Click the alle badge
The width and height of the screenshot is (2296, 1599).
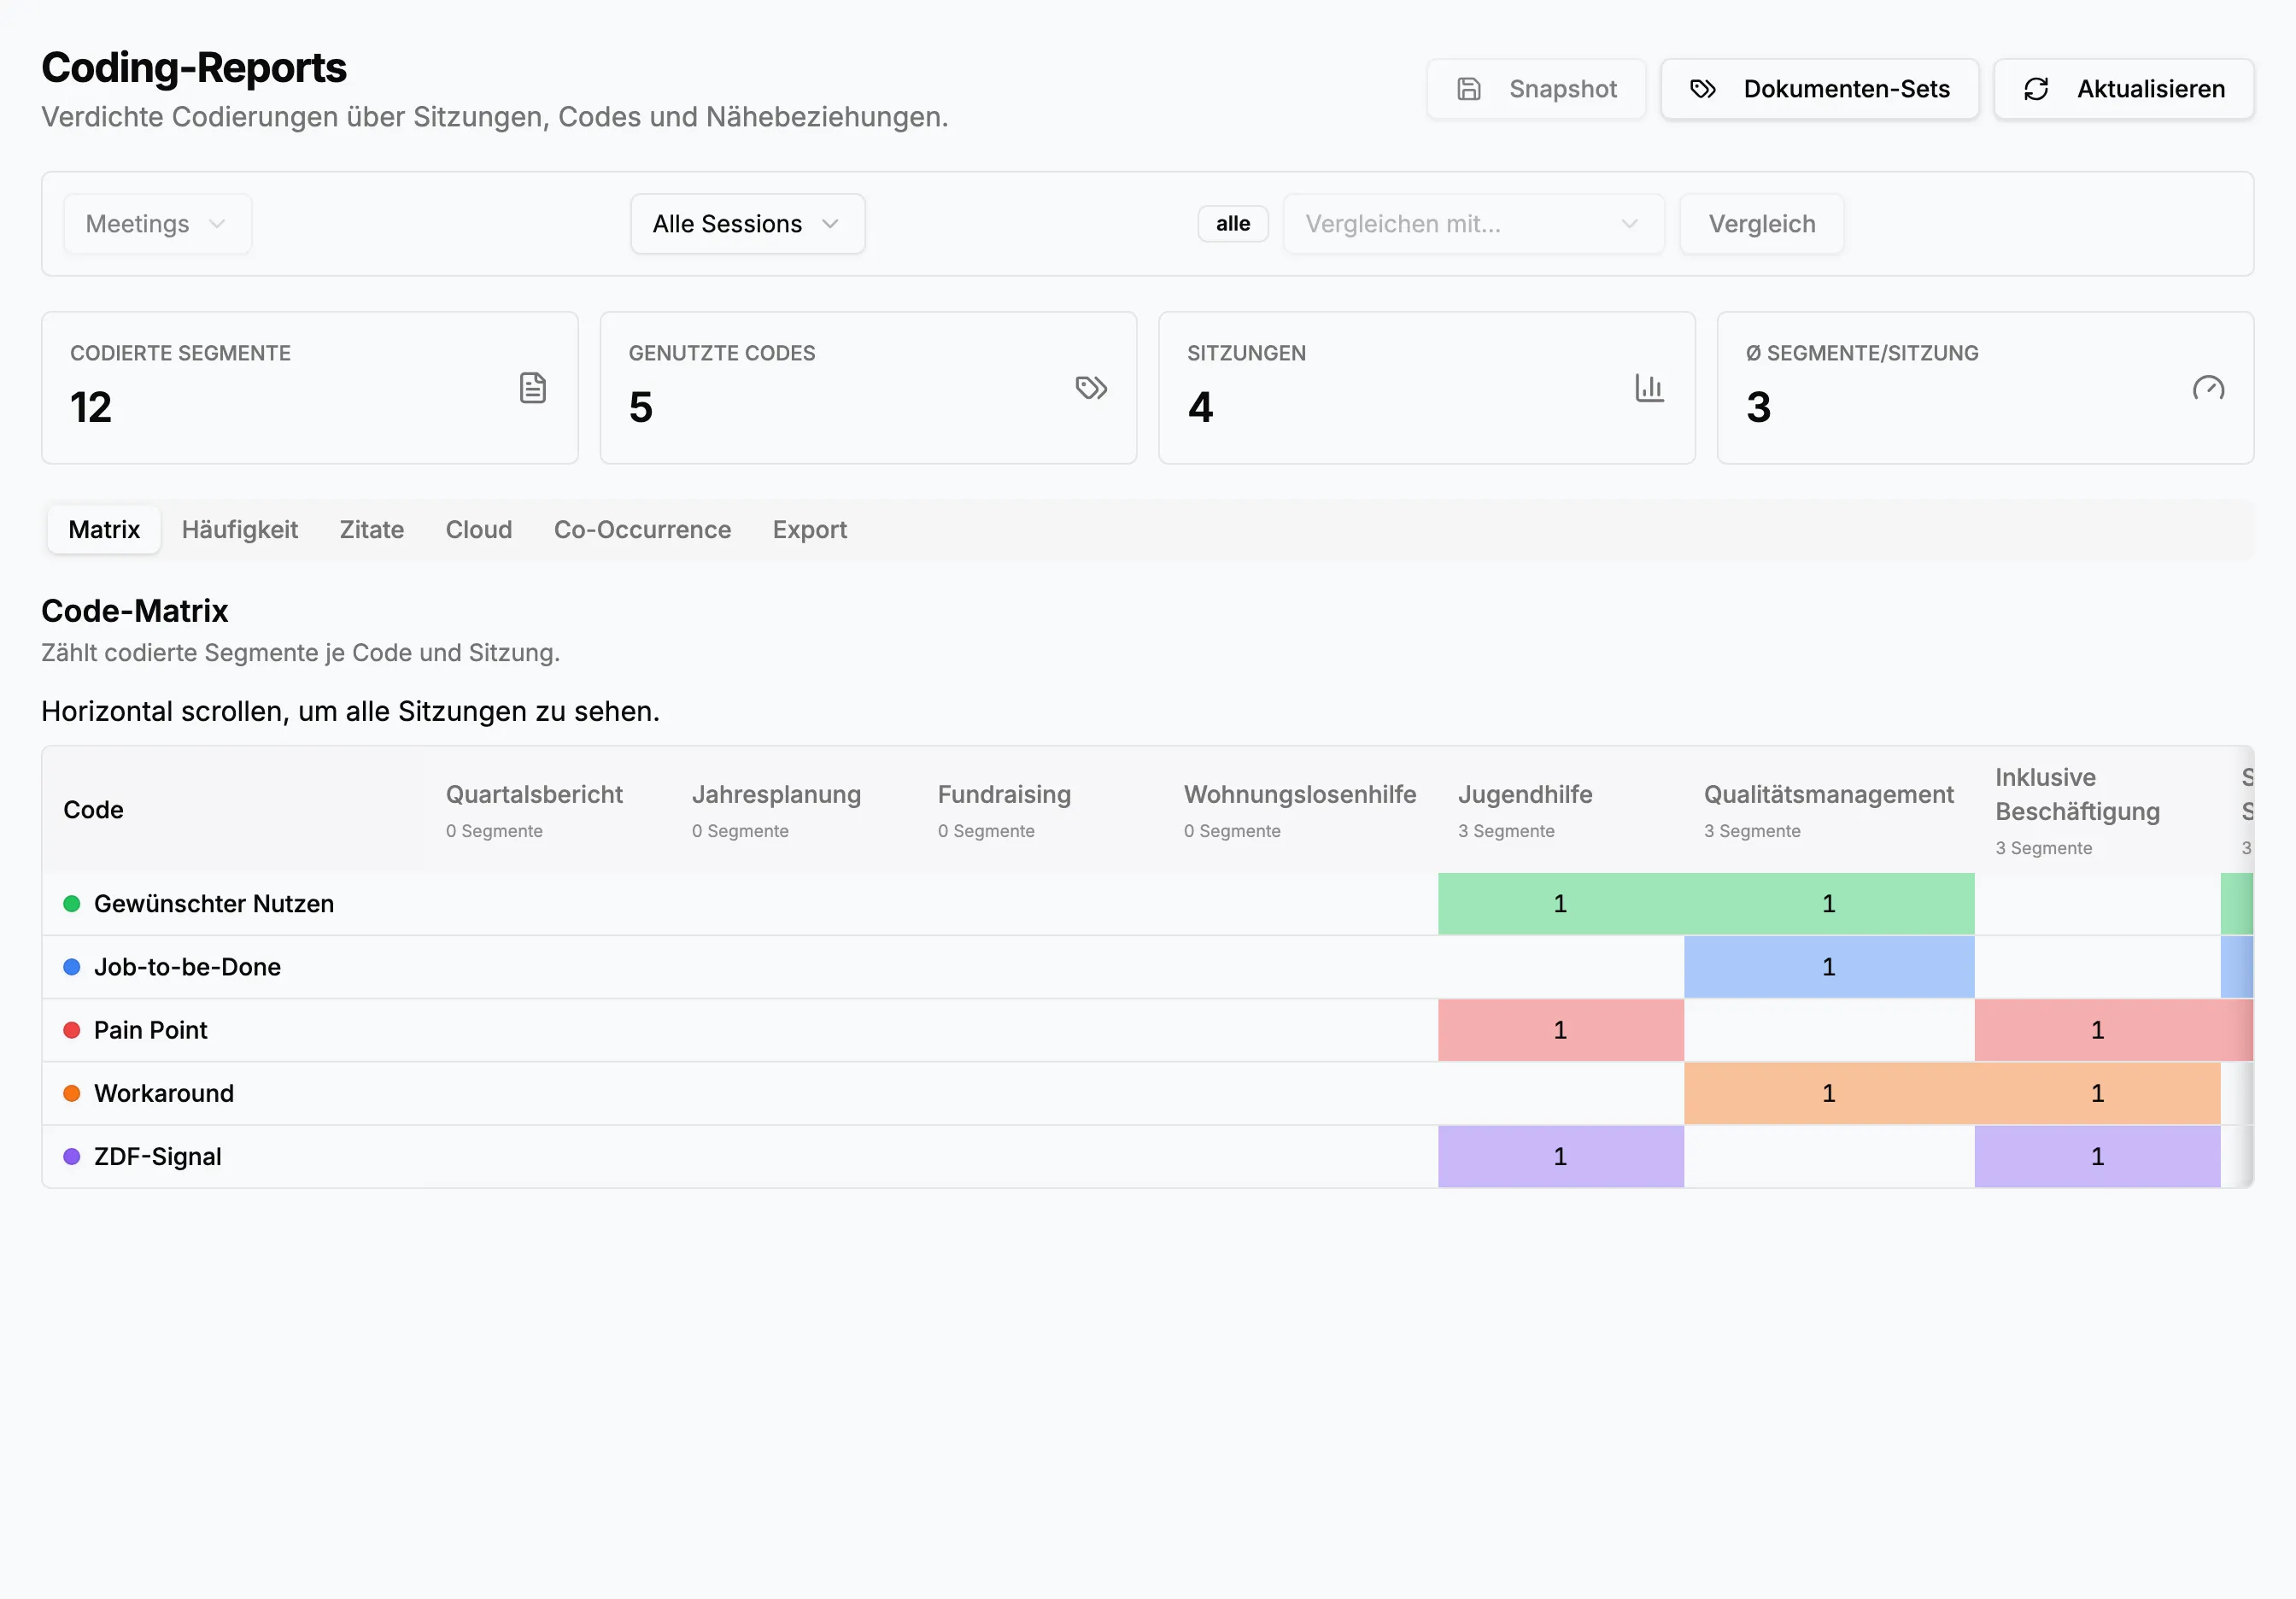1233,224
